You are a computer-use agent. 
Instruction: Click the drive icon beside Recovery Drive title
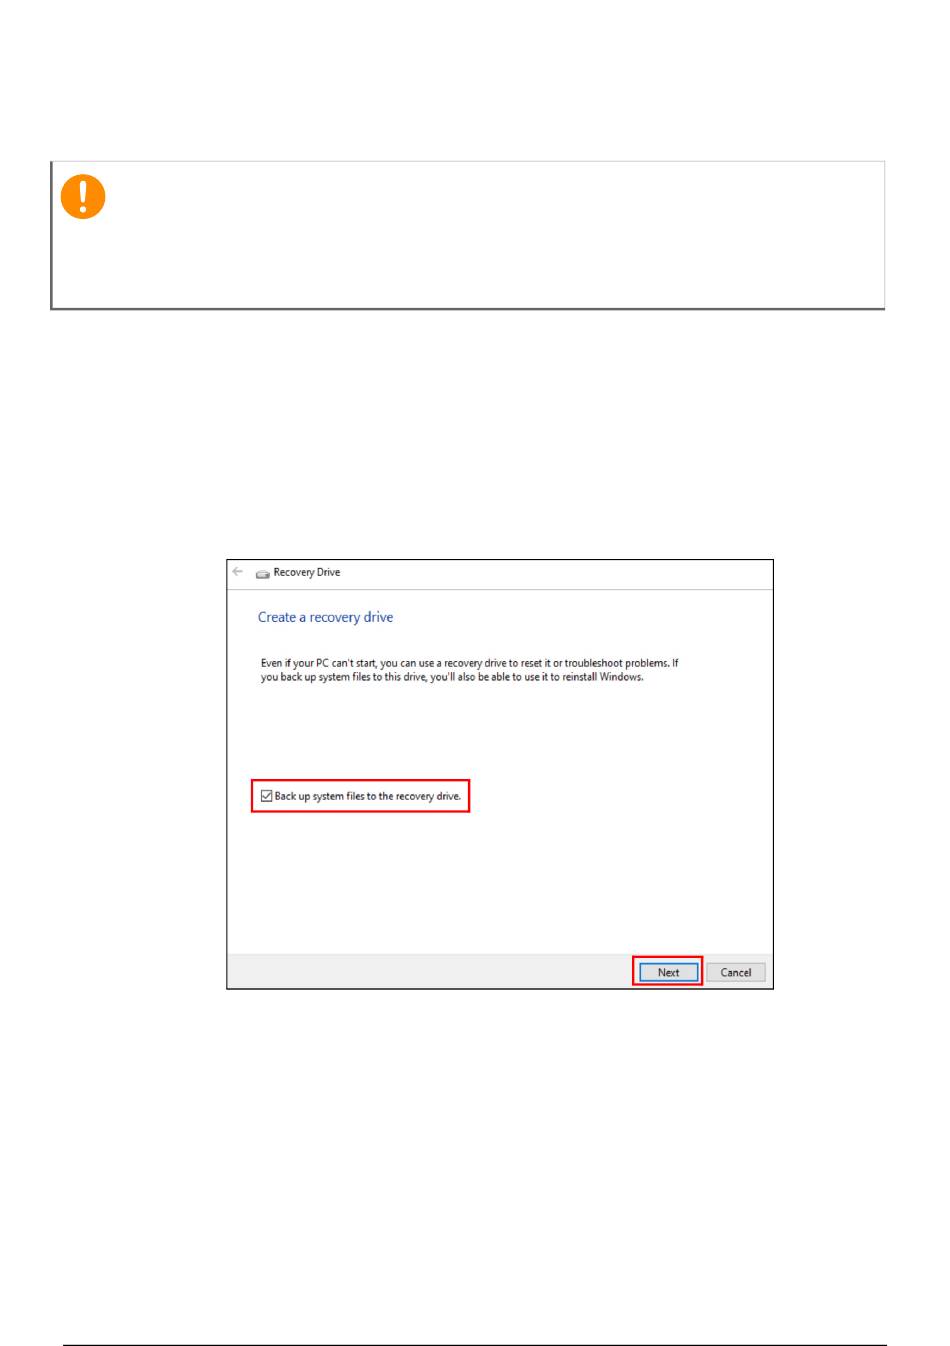tap(263, 574)
